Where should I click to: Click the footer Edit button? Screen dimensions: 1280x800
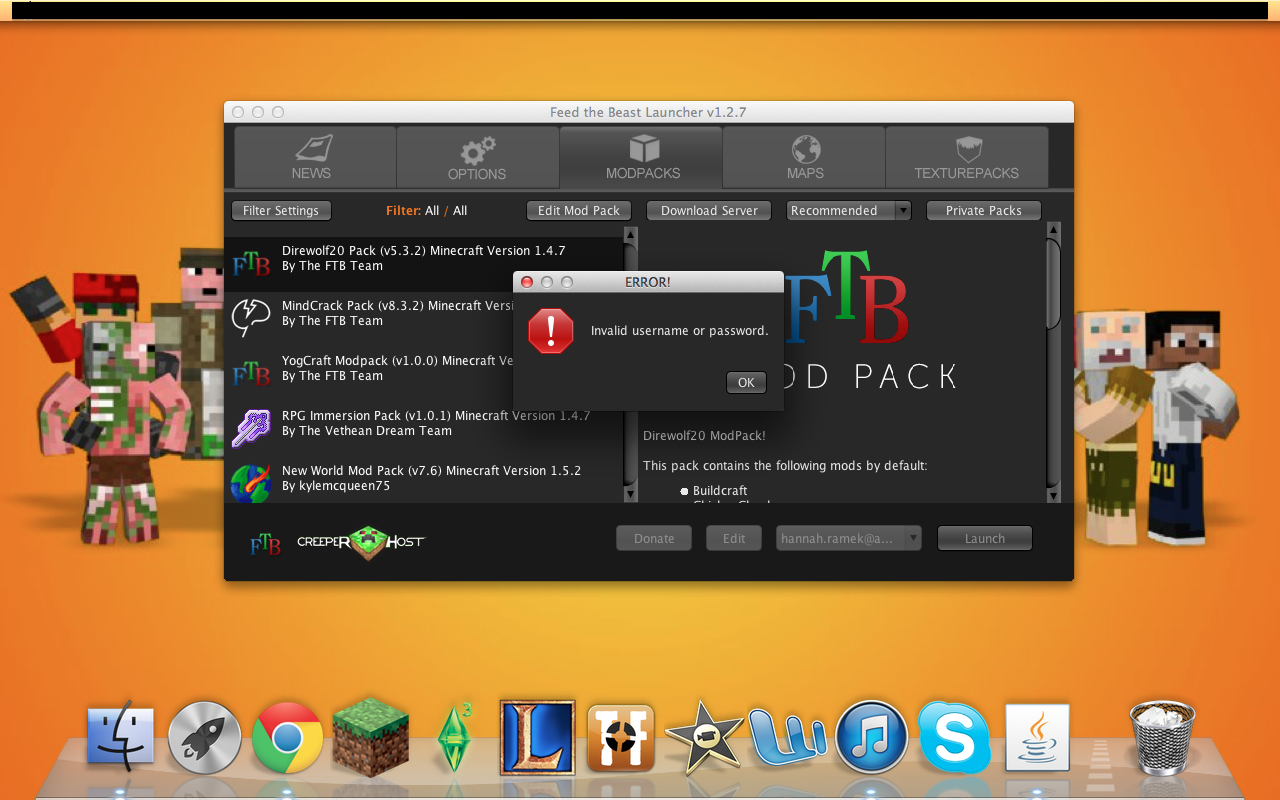(x=734, y=538)
